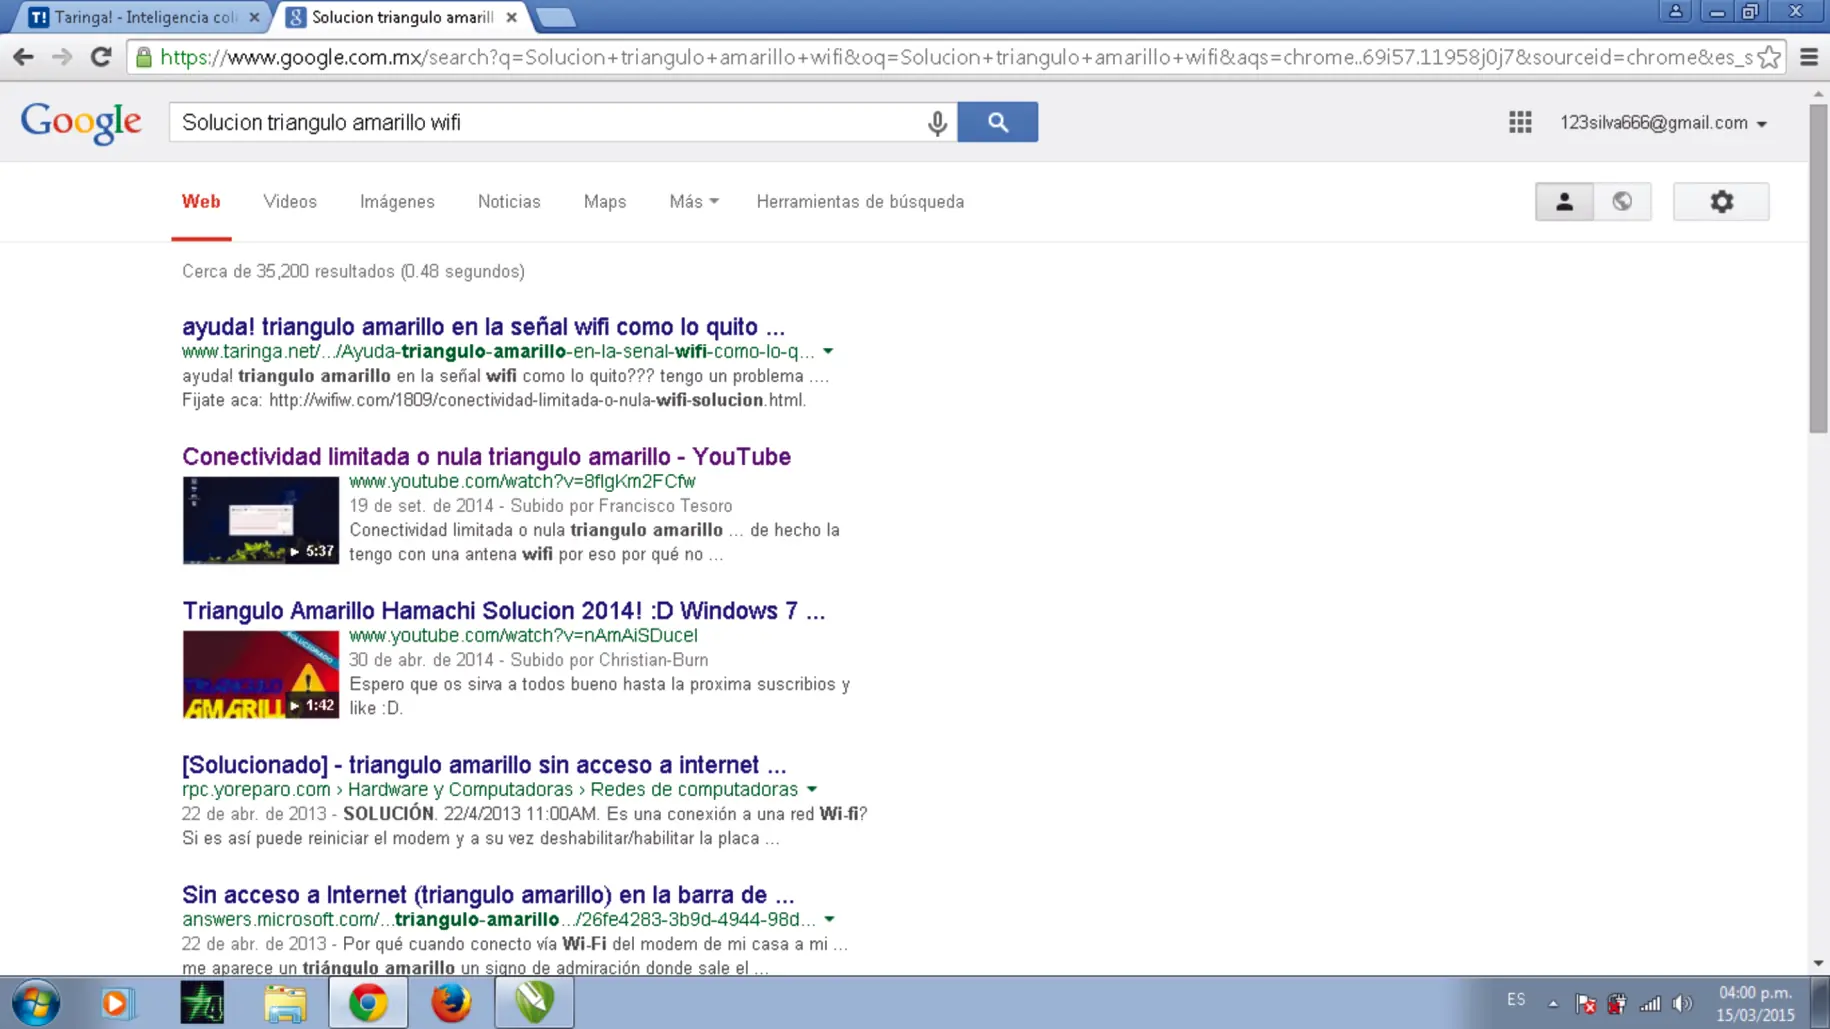Click the browser address bar URL
The width and height of the screenshot is (1830, 1029).
click(955, 57)
